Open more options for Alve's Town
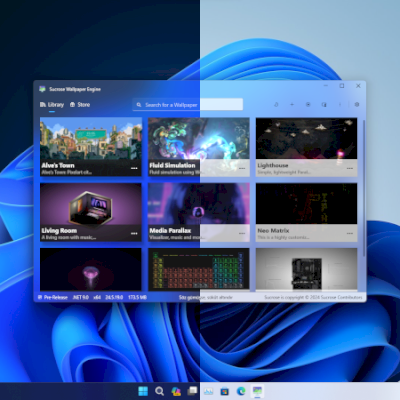The image size is (400, 400). tap(134, 168)
